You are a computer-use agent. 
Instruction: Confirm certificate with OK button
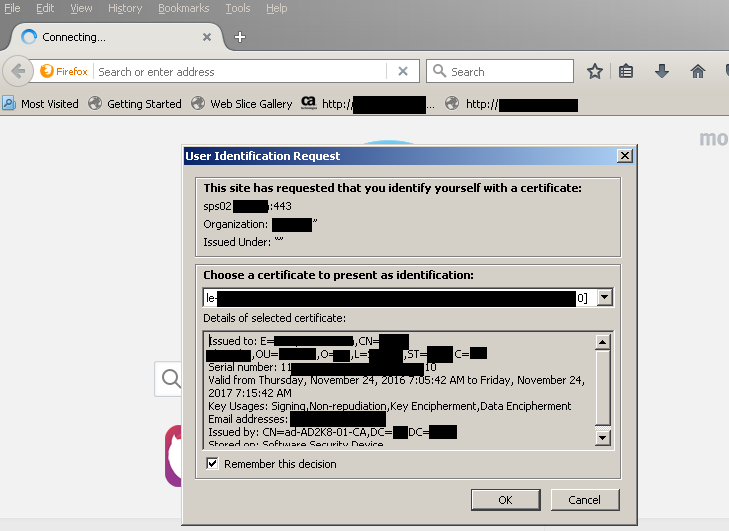click(505, 500)
